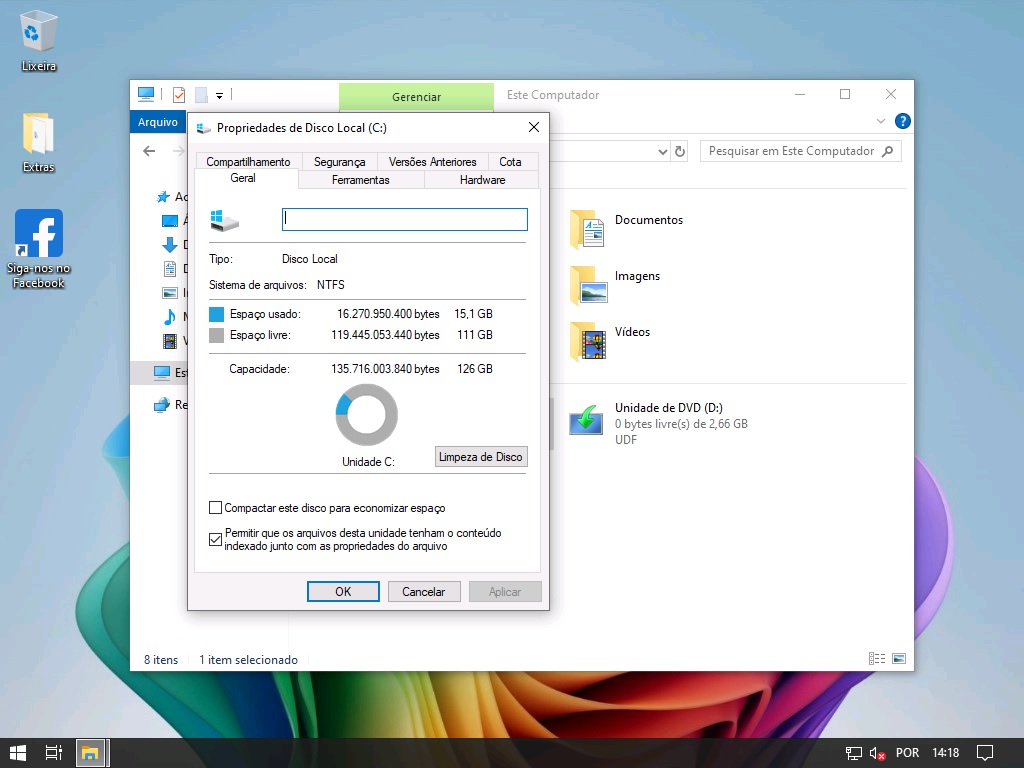Open the Windows Start menu
Image resolution: width=1024 pixels, height=768 pixels.
18,753
